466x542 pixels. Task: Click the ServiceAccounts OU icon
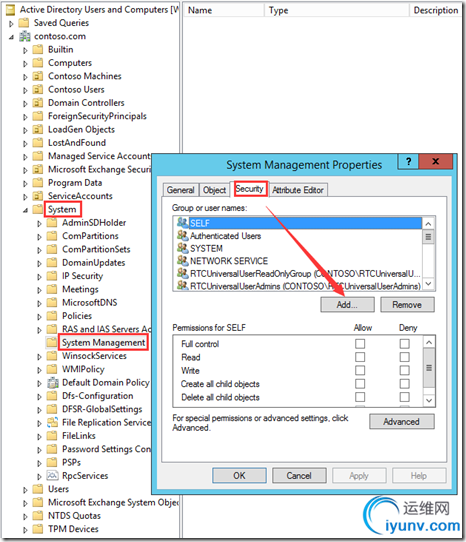(38, 196)
